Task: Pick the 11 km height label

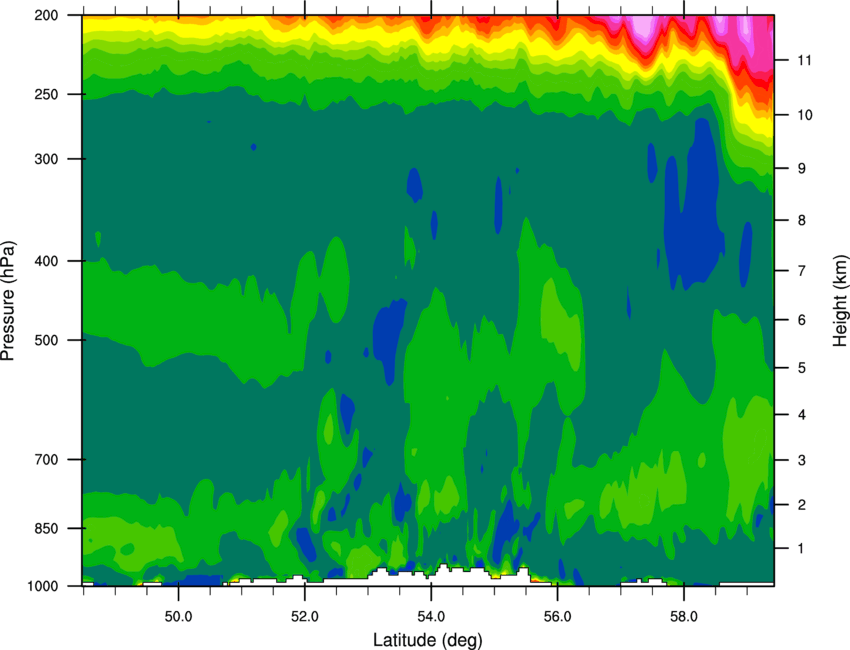Action: (804, 60)
